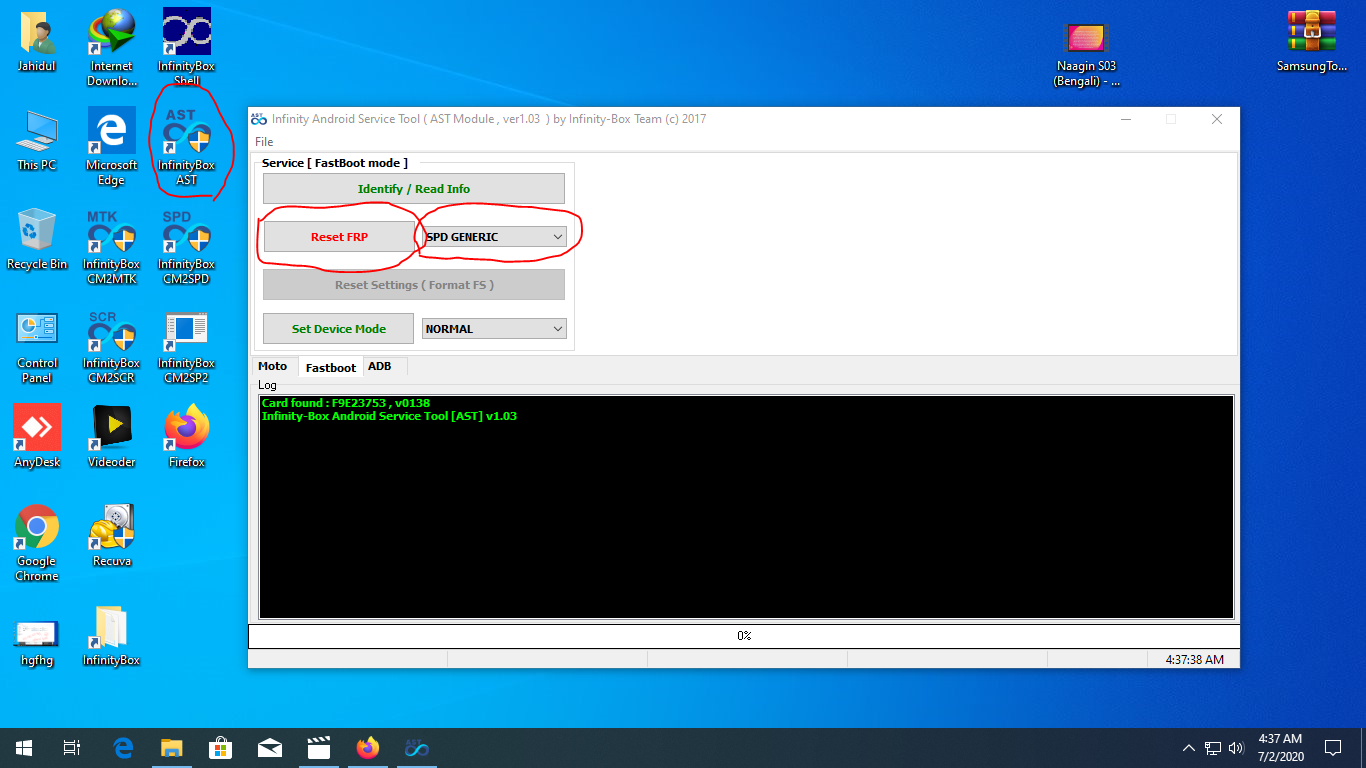Launch InfinityBox AST desktop shortcut

click(186, 147)
